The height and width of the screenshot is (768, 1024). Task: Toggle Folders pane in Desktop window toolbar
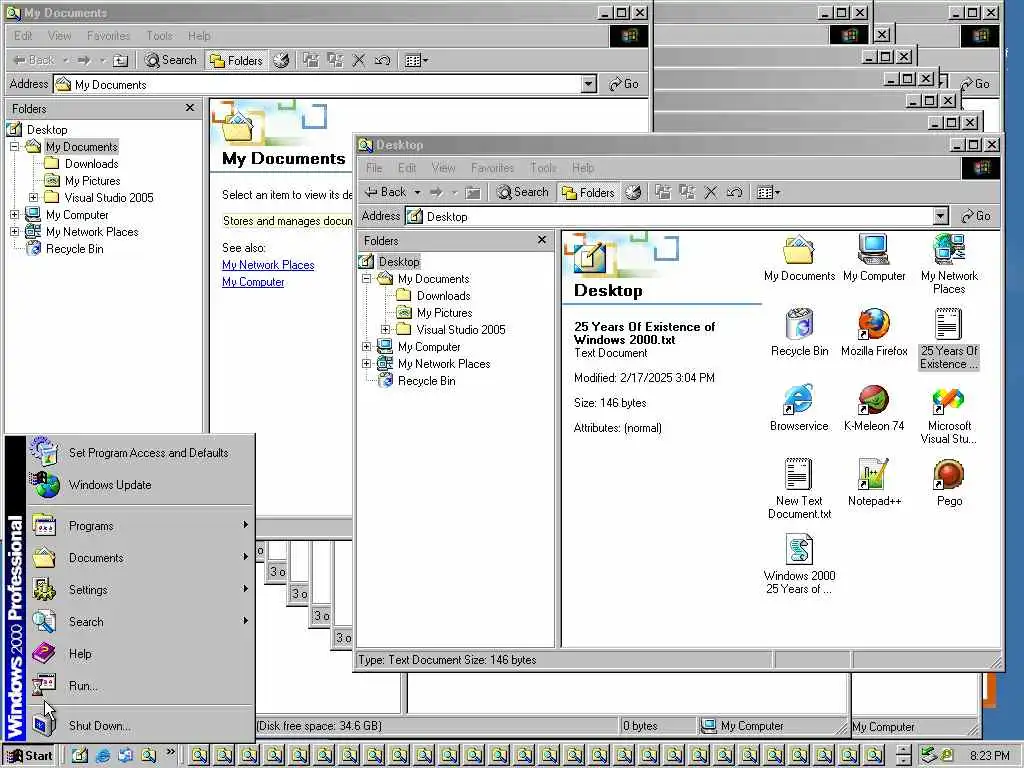588,192
